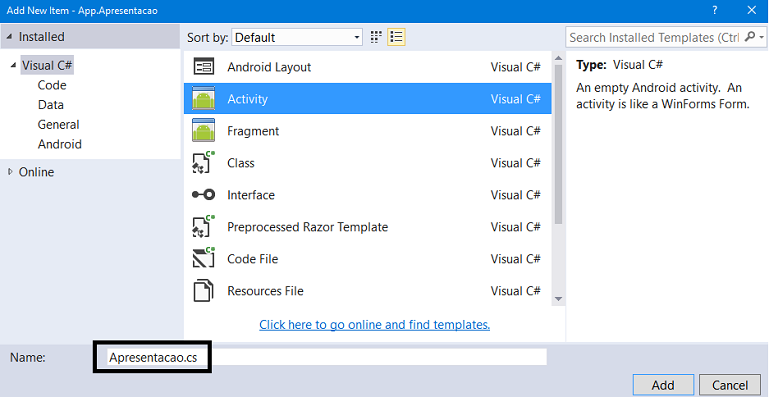Switch to small icons grid view
Screen dimensions: 769x397
click(376, 37)
